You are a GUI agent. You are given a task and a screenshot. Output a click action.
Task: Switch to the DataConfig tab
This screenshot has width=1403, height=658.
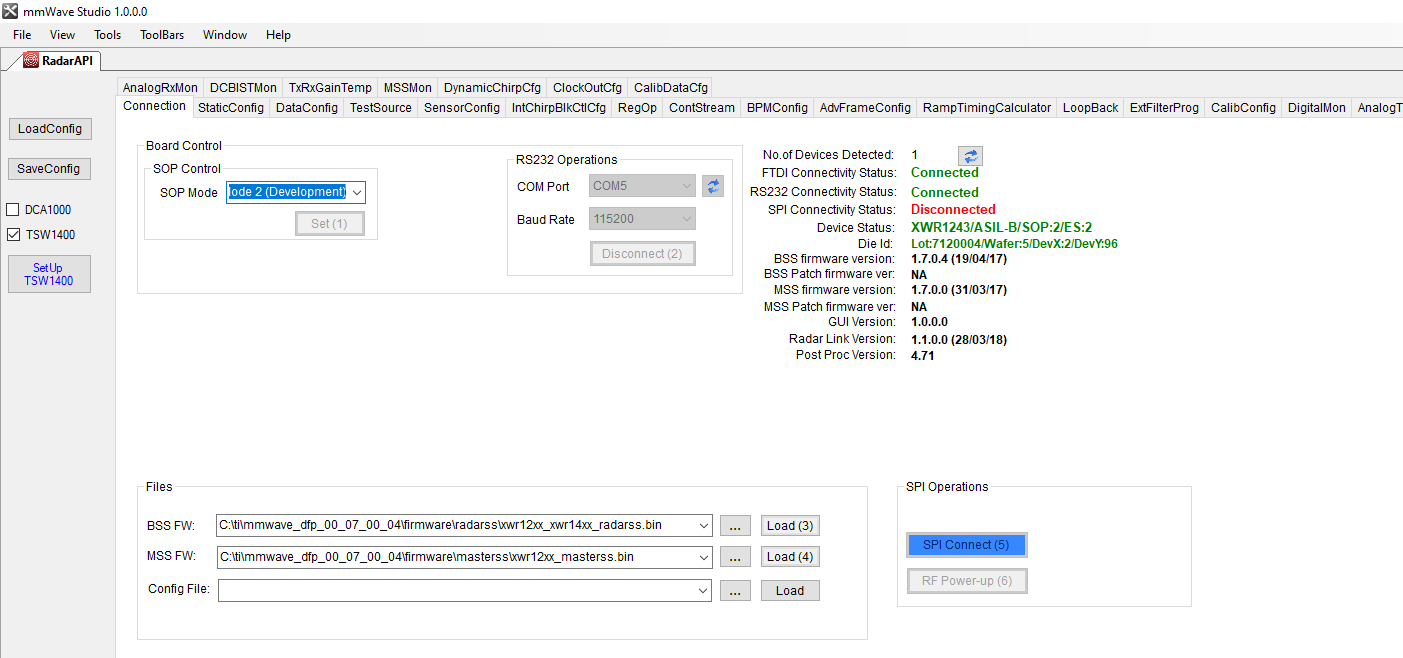(307, 107)
